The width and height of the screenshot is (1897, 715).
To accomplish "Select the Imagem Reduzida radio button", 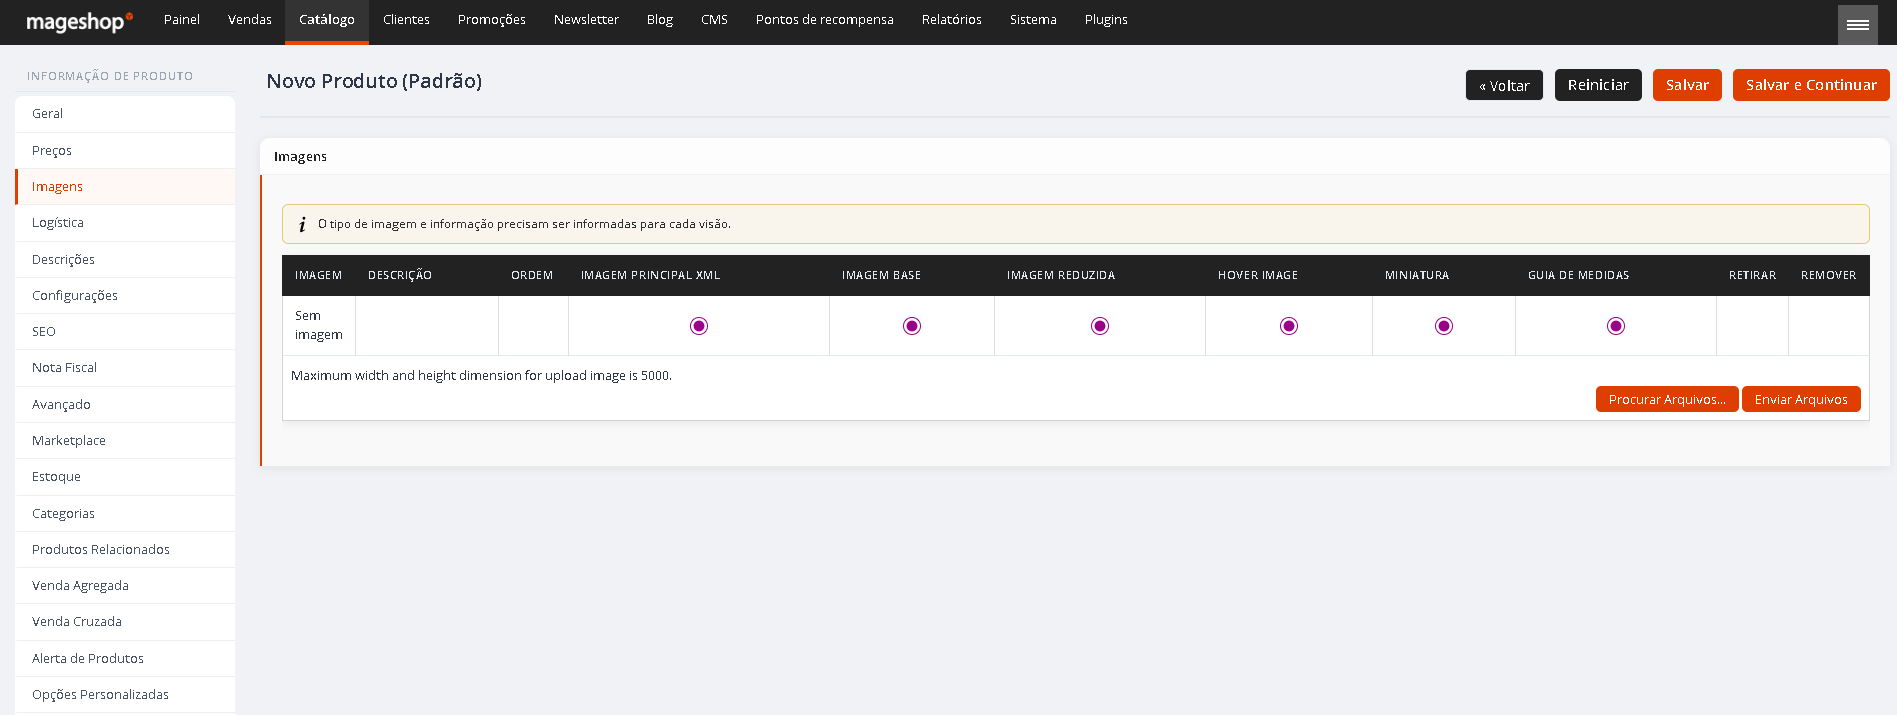I will pos(1100,326).
